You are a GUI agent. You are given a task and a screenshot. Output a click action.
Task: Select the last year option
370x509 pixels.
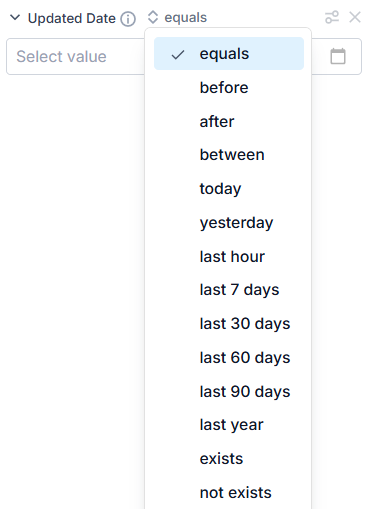click(229, 425)
